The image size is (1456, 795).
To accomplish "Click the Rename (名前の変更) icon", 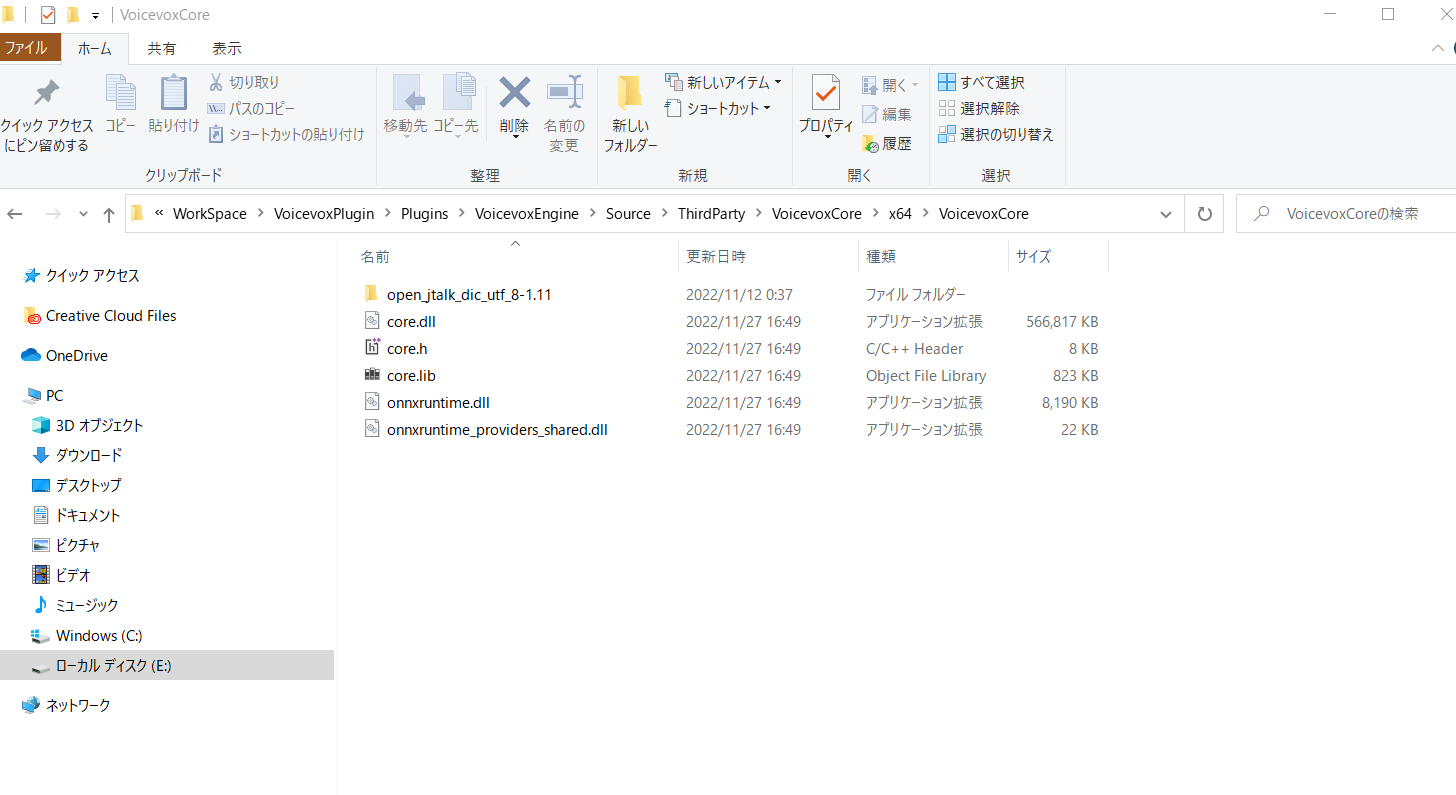I will click(564, 114).
